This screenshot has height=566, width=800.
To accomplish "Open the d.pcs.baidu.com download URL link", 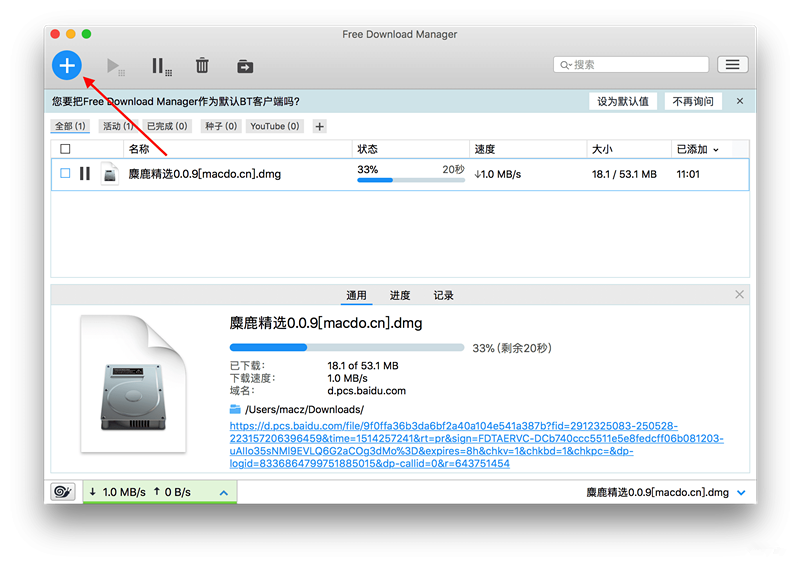I will pos(476,445).
